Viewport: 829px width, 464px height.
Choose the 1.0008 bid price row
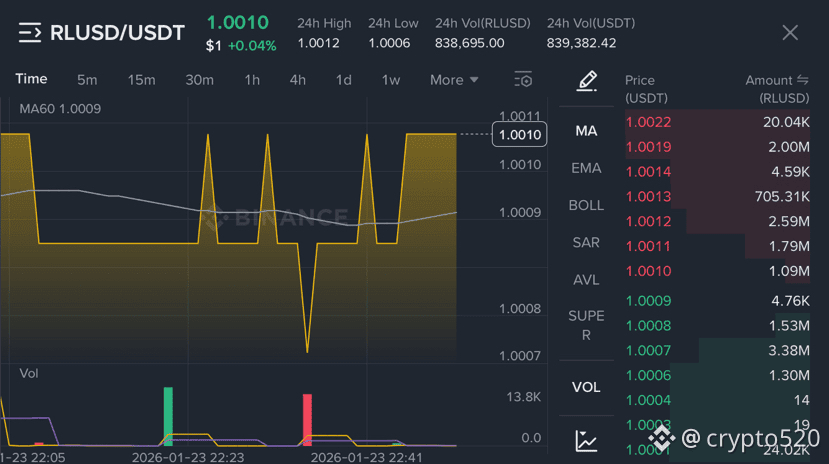click(x=717, y=326)
